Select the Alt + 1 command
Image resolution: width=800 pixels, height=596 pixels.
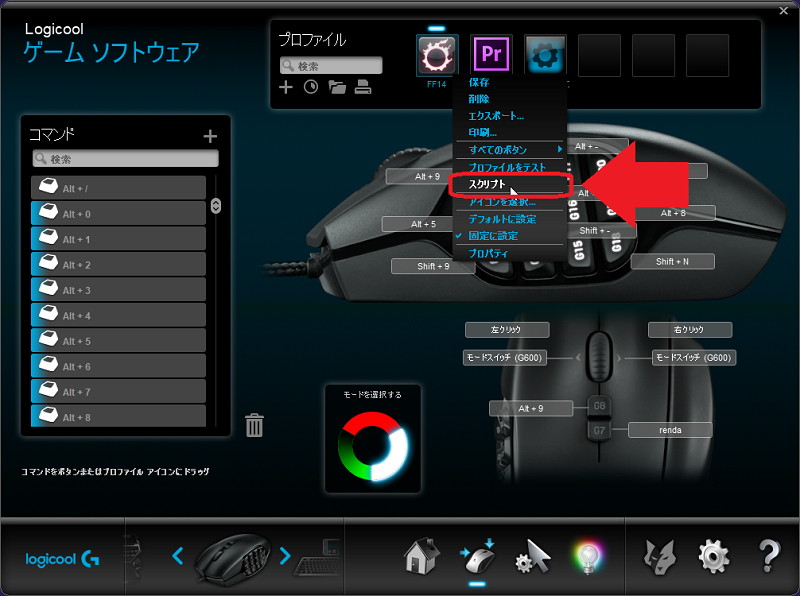[118, 239]
